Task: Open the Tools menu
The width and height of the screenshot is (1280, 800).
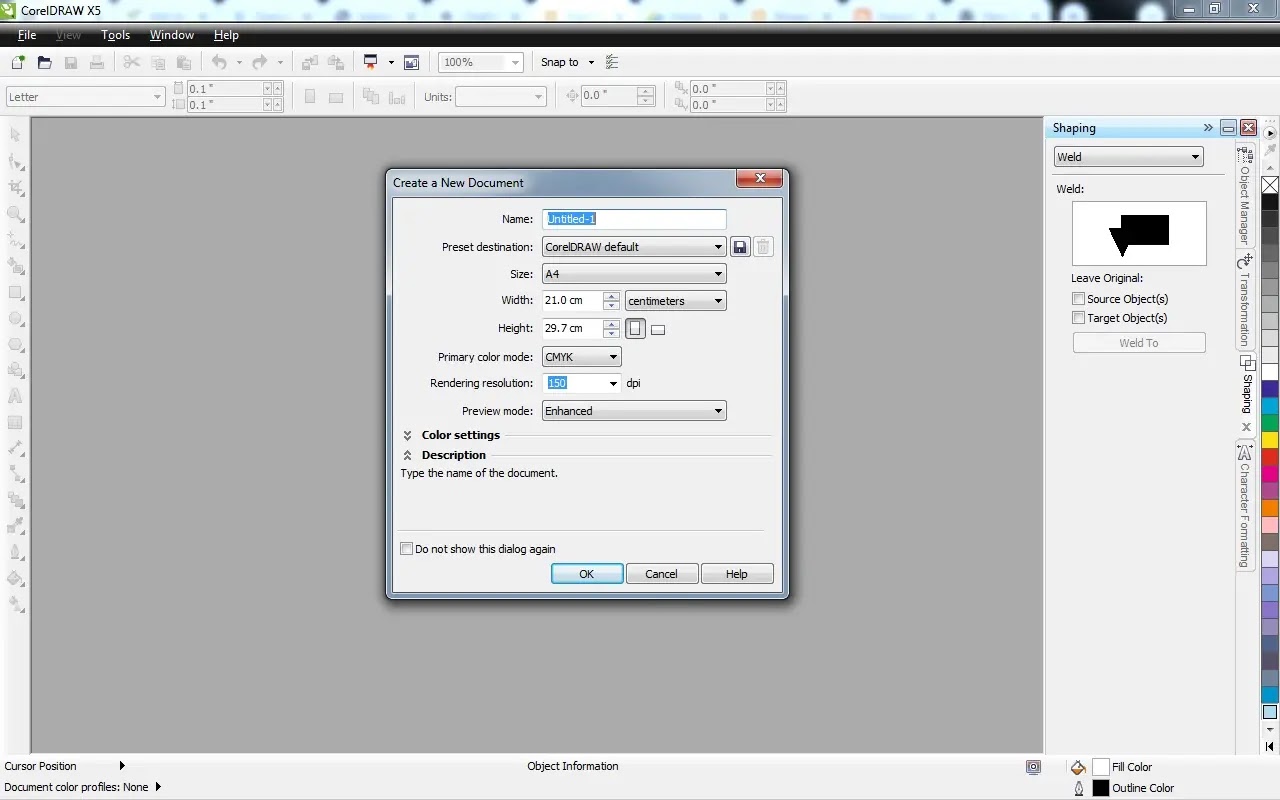Action: 116,35
